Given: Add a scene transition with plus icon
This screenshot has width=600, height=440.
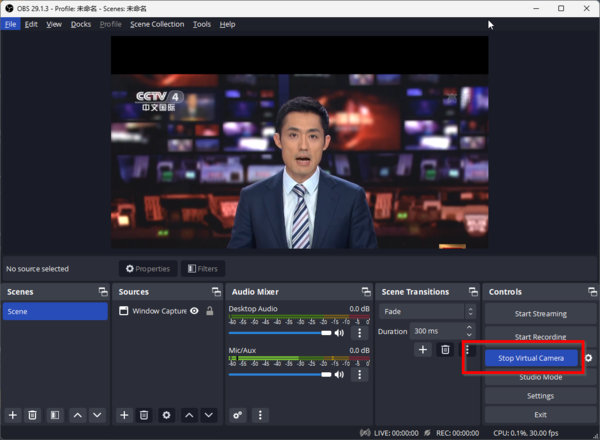Looking at the screenshot, I should (423, 350).
